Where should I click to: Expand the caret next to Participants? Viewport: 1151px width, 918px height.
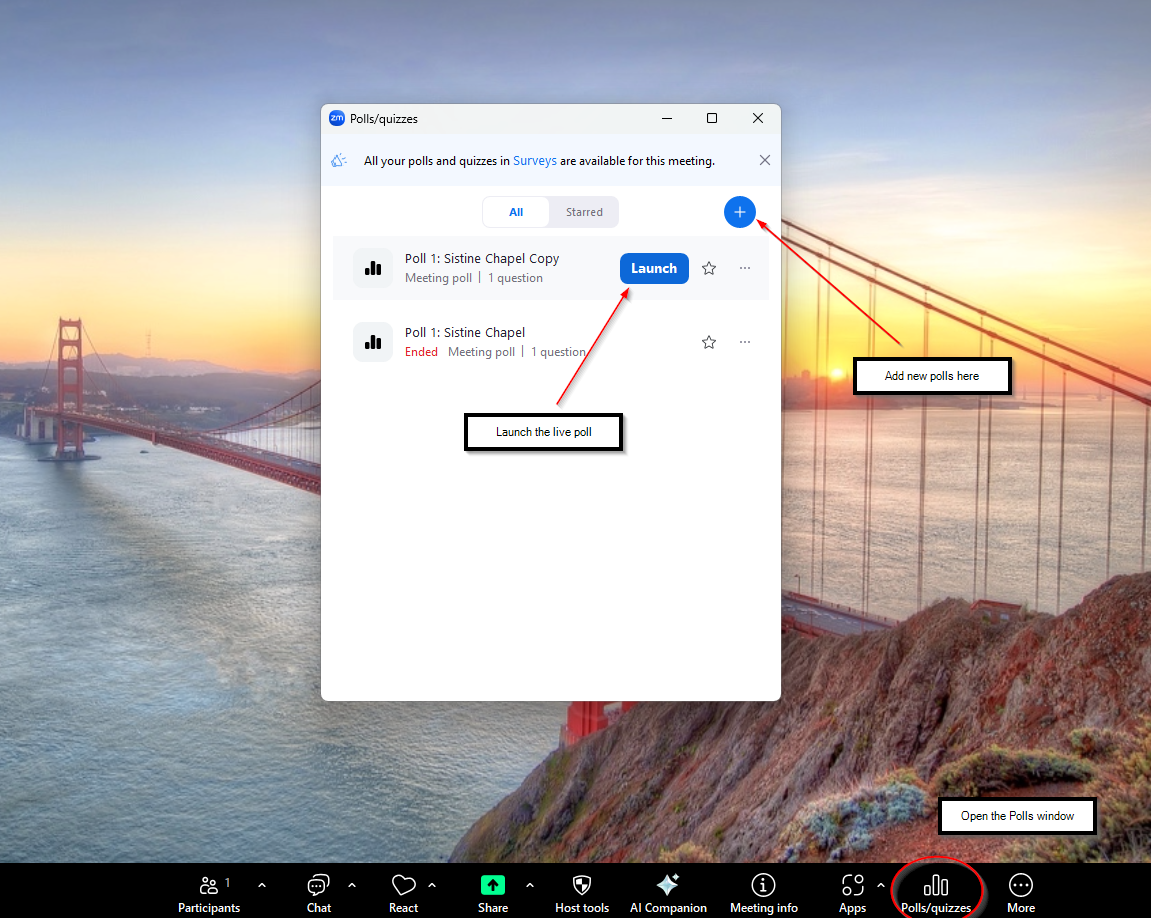262,885
